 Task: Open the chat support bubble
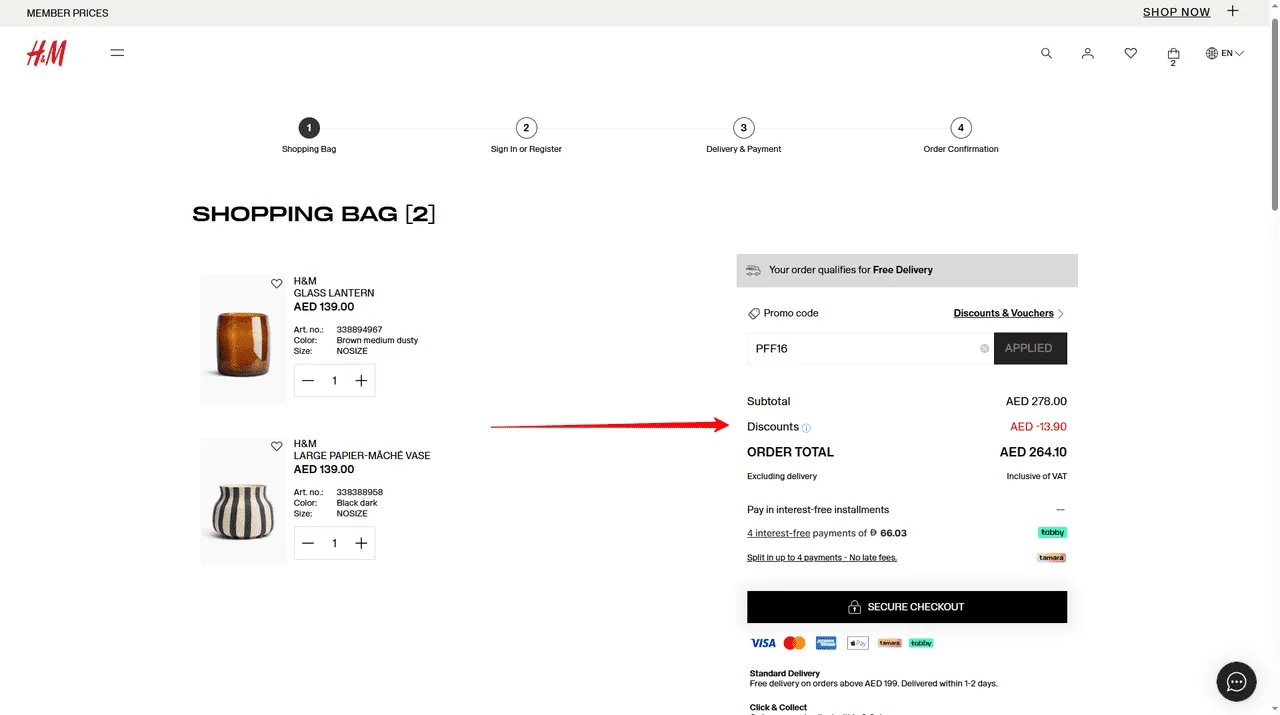point(1236,681)
